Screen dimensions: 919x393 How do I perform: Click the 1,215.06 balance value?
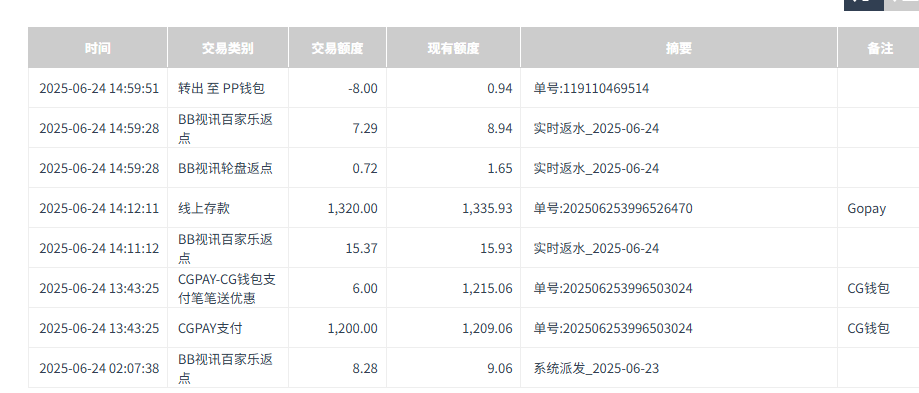tap(488, 289)
